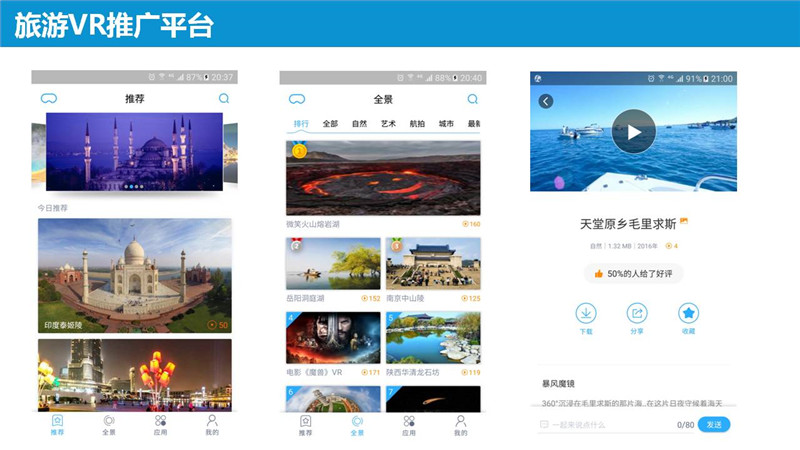Open 我的 profile icon on 推荐 screen
This screenshot has width=800, height=450.
tap(212, 425)
